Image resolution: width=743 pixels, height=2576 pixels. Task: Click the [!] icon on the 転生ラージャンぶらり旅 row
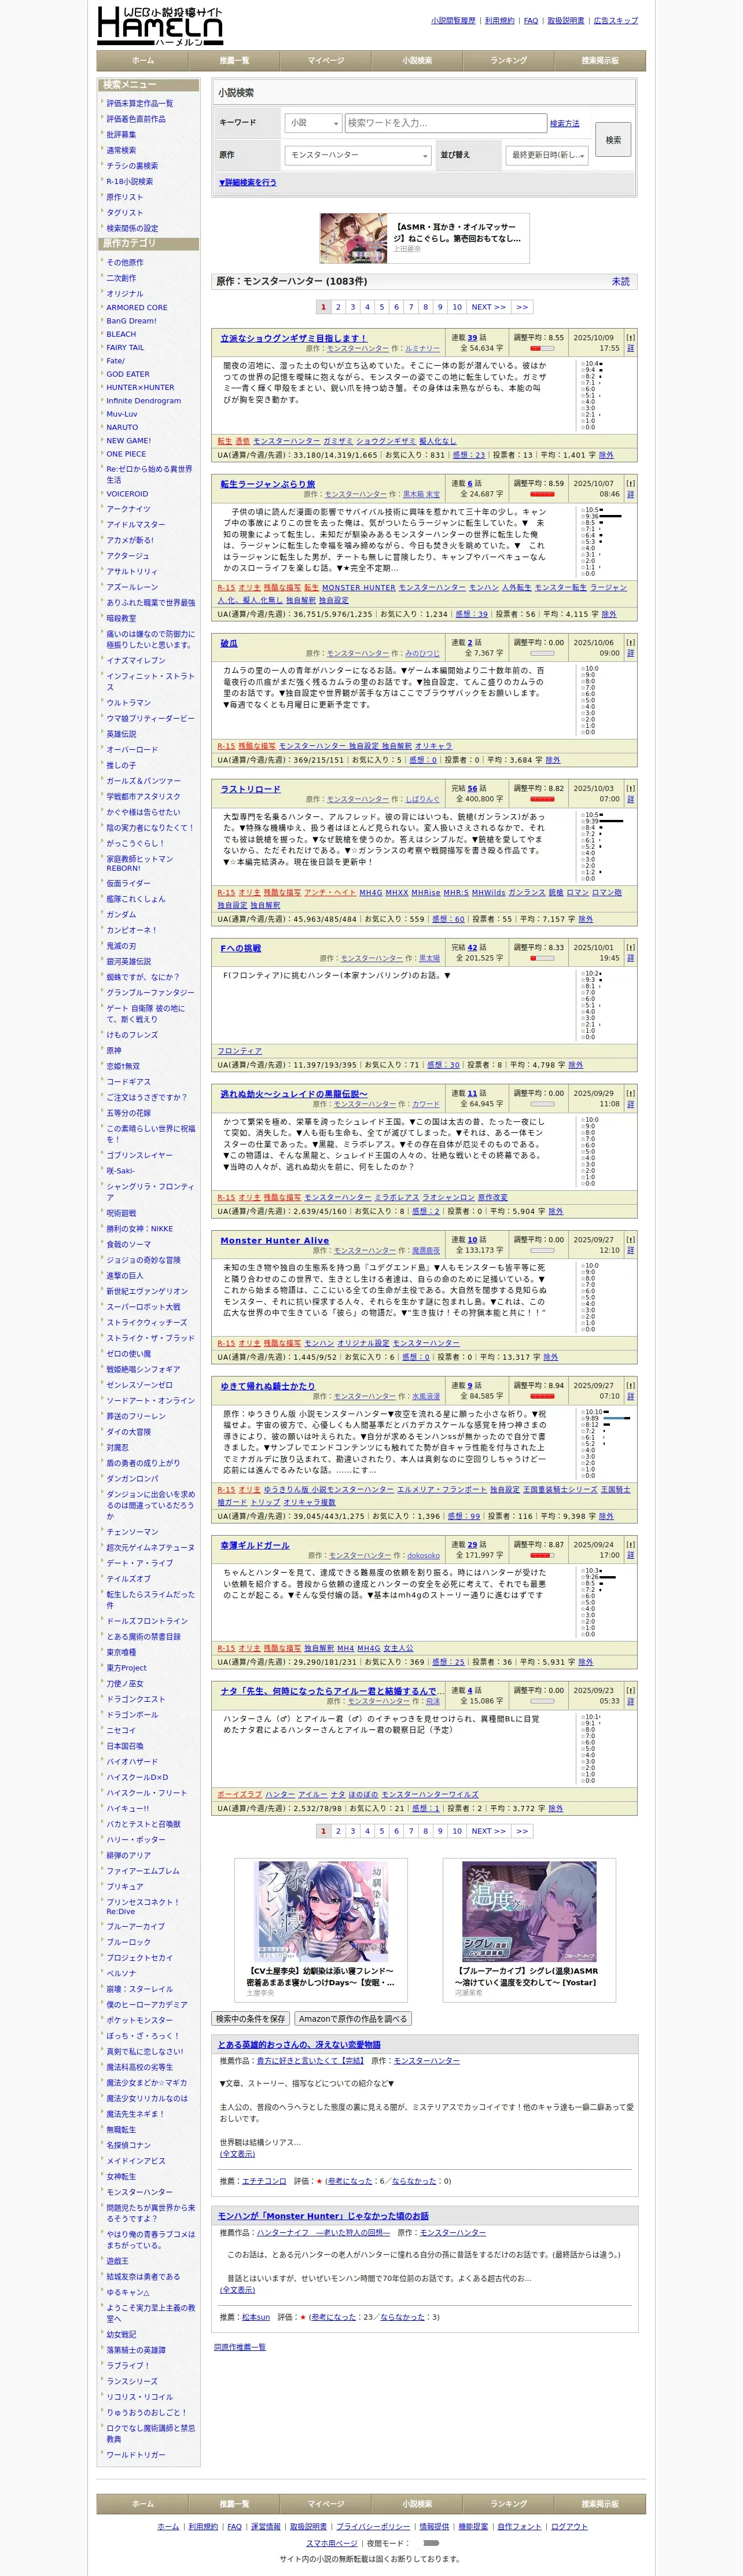click(x=630, y=483)
